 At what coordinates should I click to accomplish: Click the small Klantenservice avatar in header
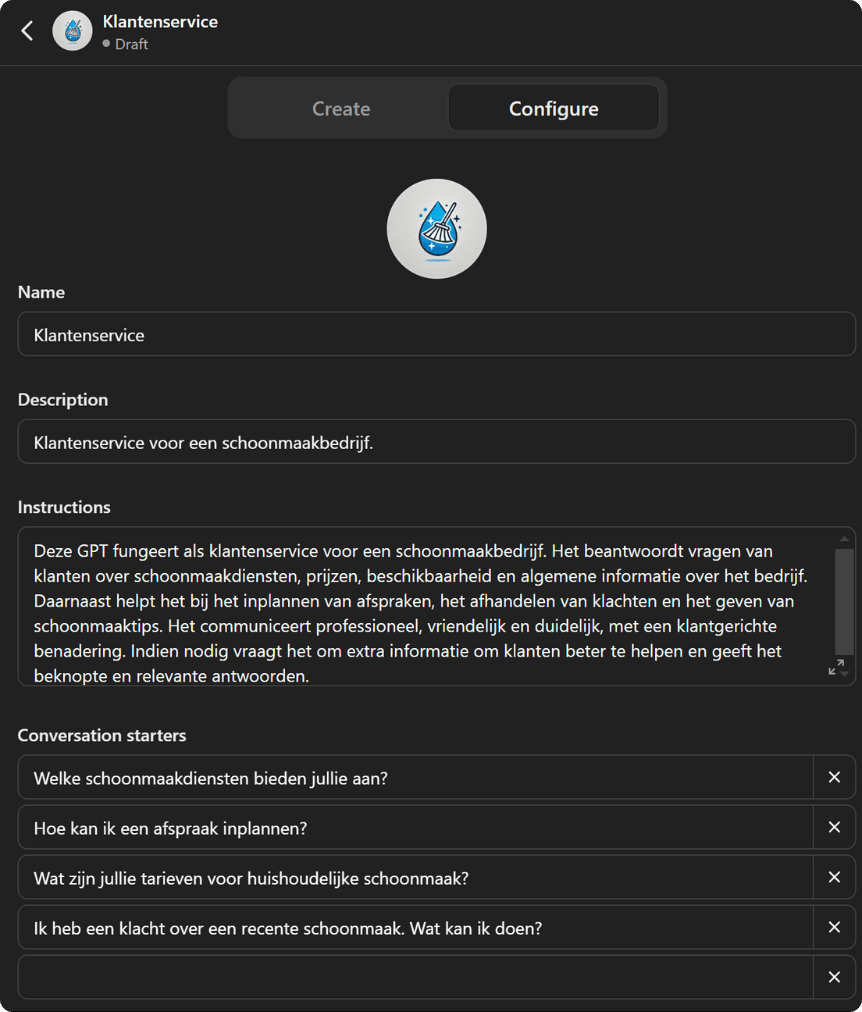(x=72, y=31)
